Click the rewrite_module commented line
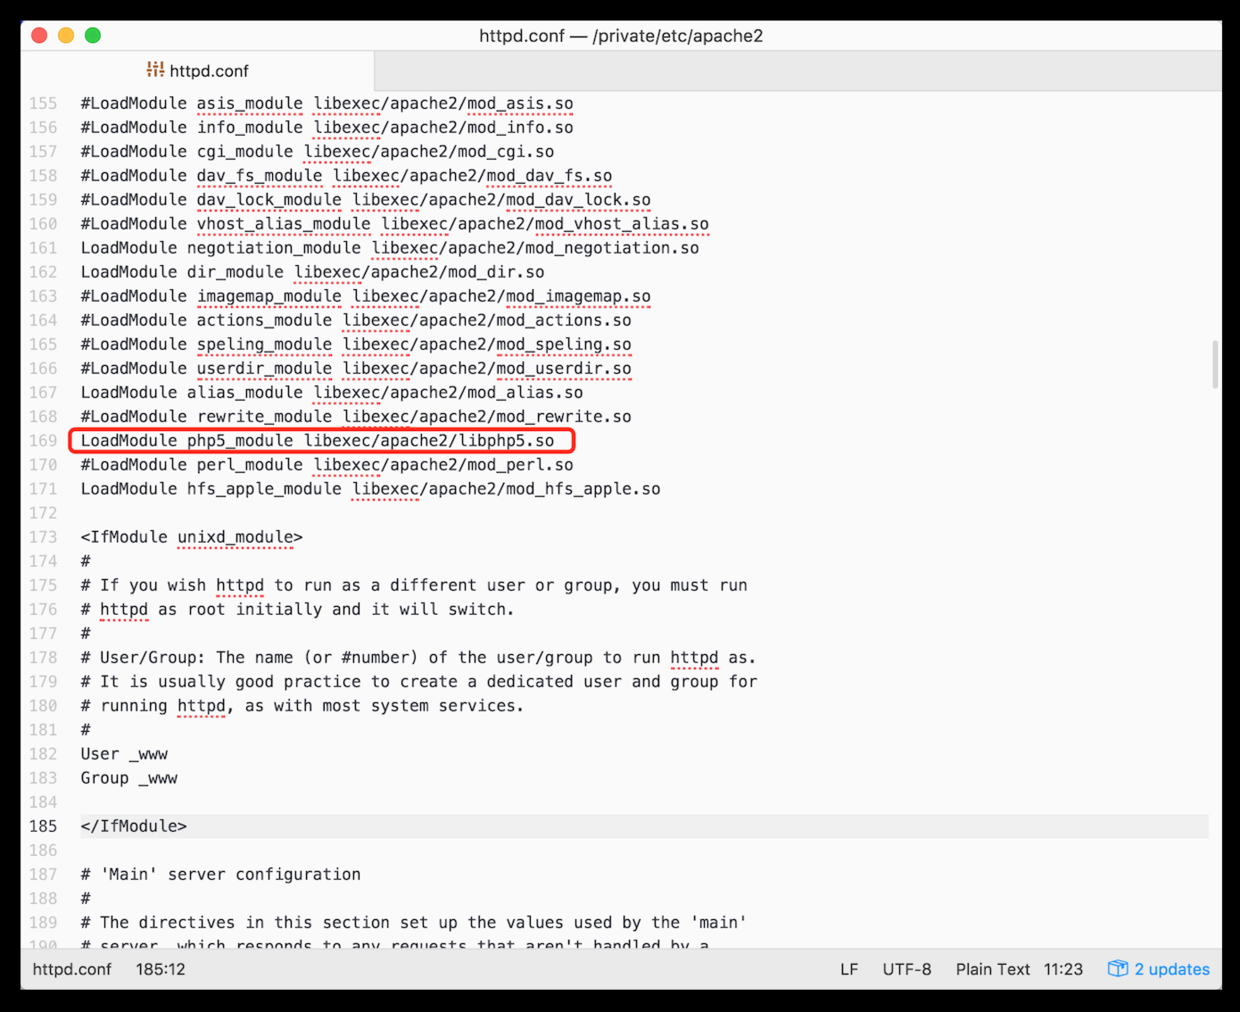 pos(355,417)
